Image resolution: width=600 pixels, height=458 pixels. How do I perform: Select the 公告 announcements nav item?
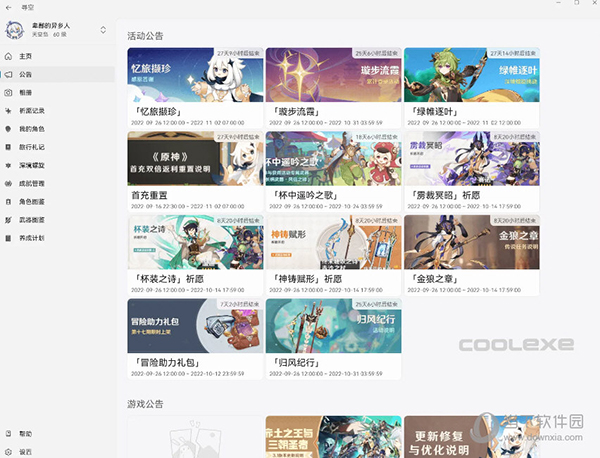click(57, 74)
